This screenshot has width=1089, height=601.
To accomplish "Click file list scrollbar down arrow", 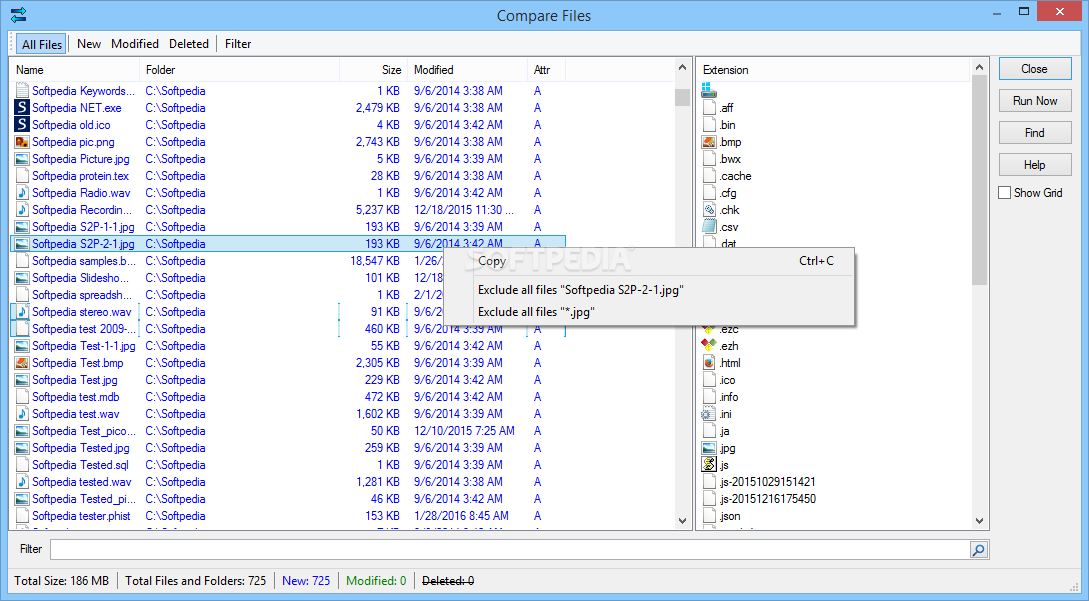I will [682, 520].
